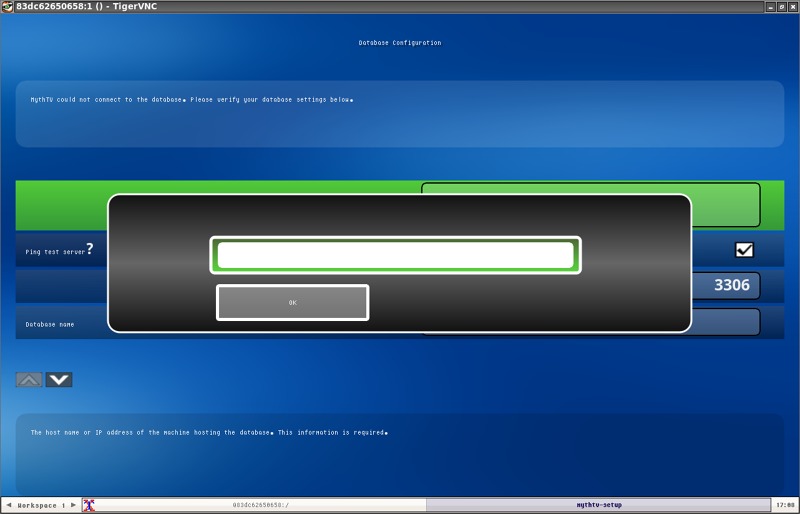Image resolution: width=800 pixels, height=514 pixels.
Task: Click the Ping test server question mark
Action: [x=89, y=249]
